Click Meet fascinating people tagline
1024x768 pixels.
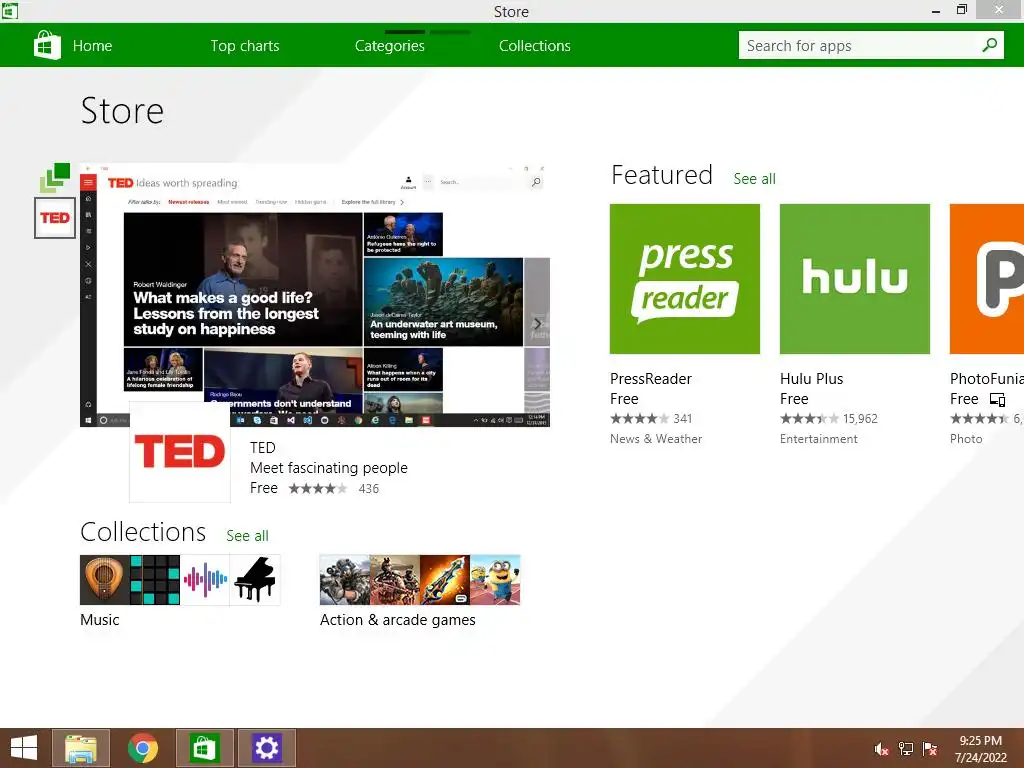(328, 468)
